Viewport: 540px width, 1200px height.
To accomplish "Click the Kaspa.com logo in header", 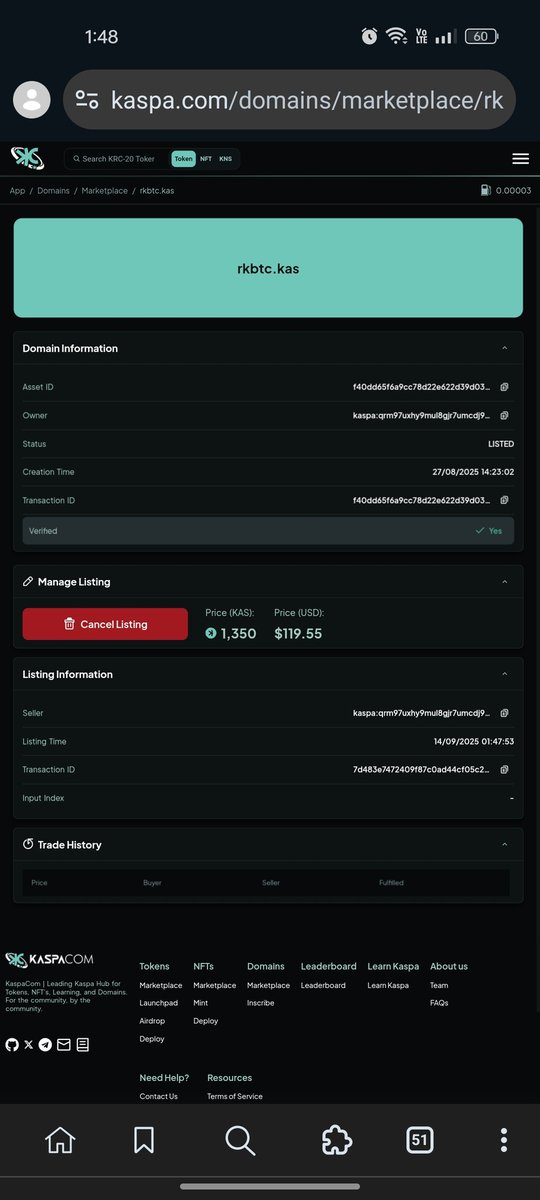I will point(27,158).
